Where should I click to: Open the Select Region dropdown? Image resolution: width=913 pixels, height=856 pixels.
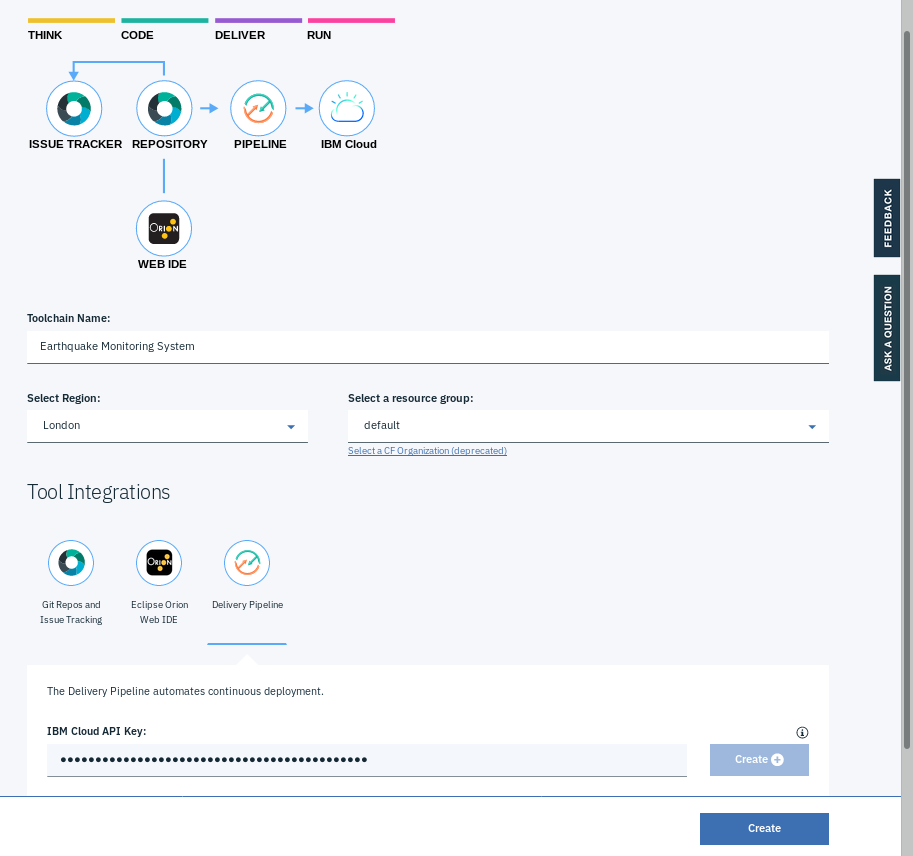coord(167,426)
